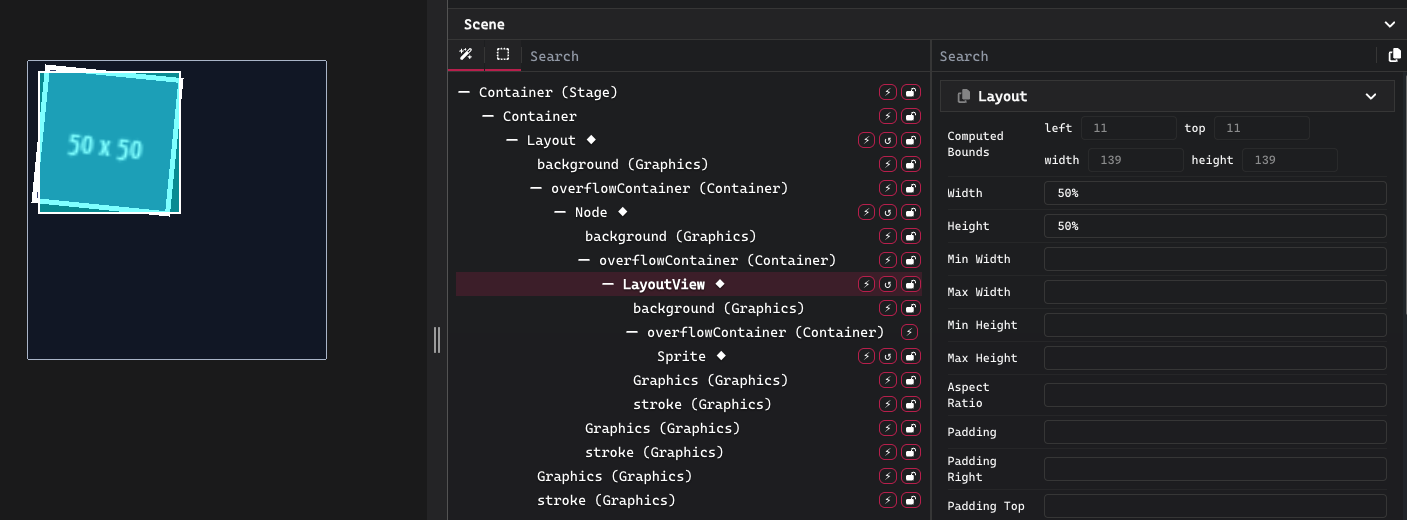This screenshot has width=1407, height=520.
Task: Select the Sprite tree item
Action: click(681, 356)
